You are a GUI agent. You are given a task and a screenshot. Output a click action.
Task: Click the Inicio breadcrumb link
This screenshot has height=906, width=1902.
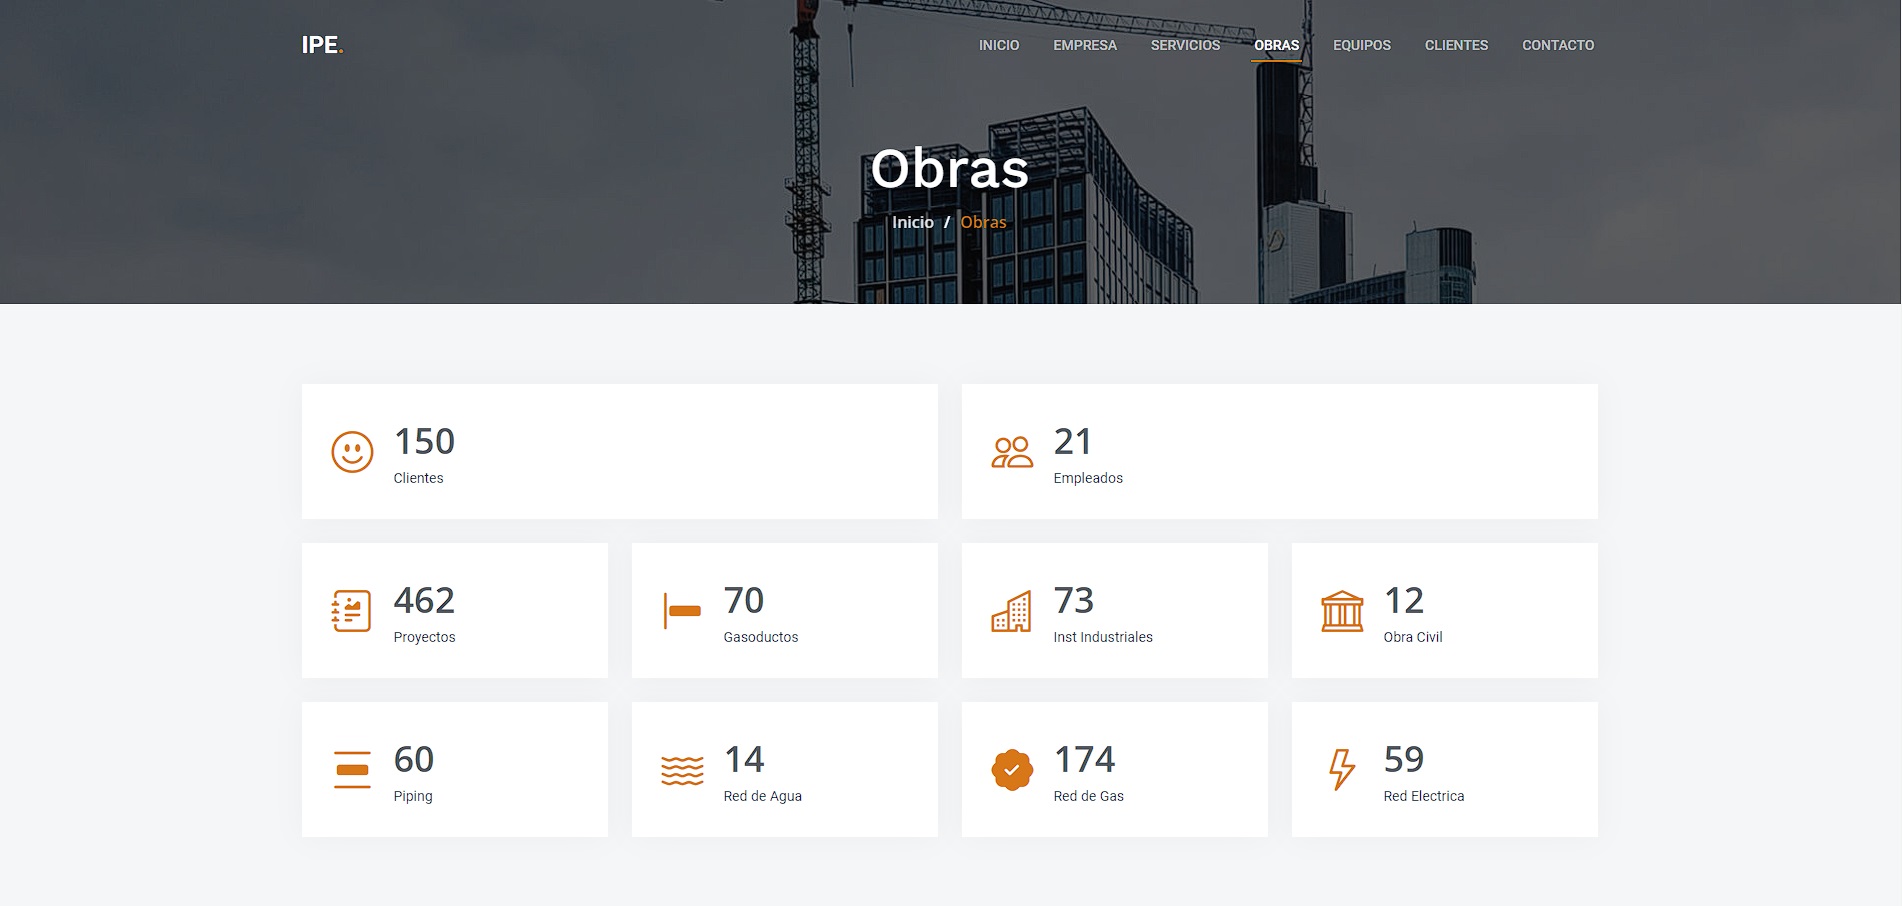913,222
